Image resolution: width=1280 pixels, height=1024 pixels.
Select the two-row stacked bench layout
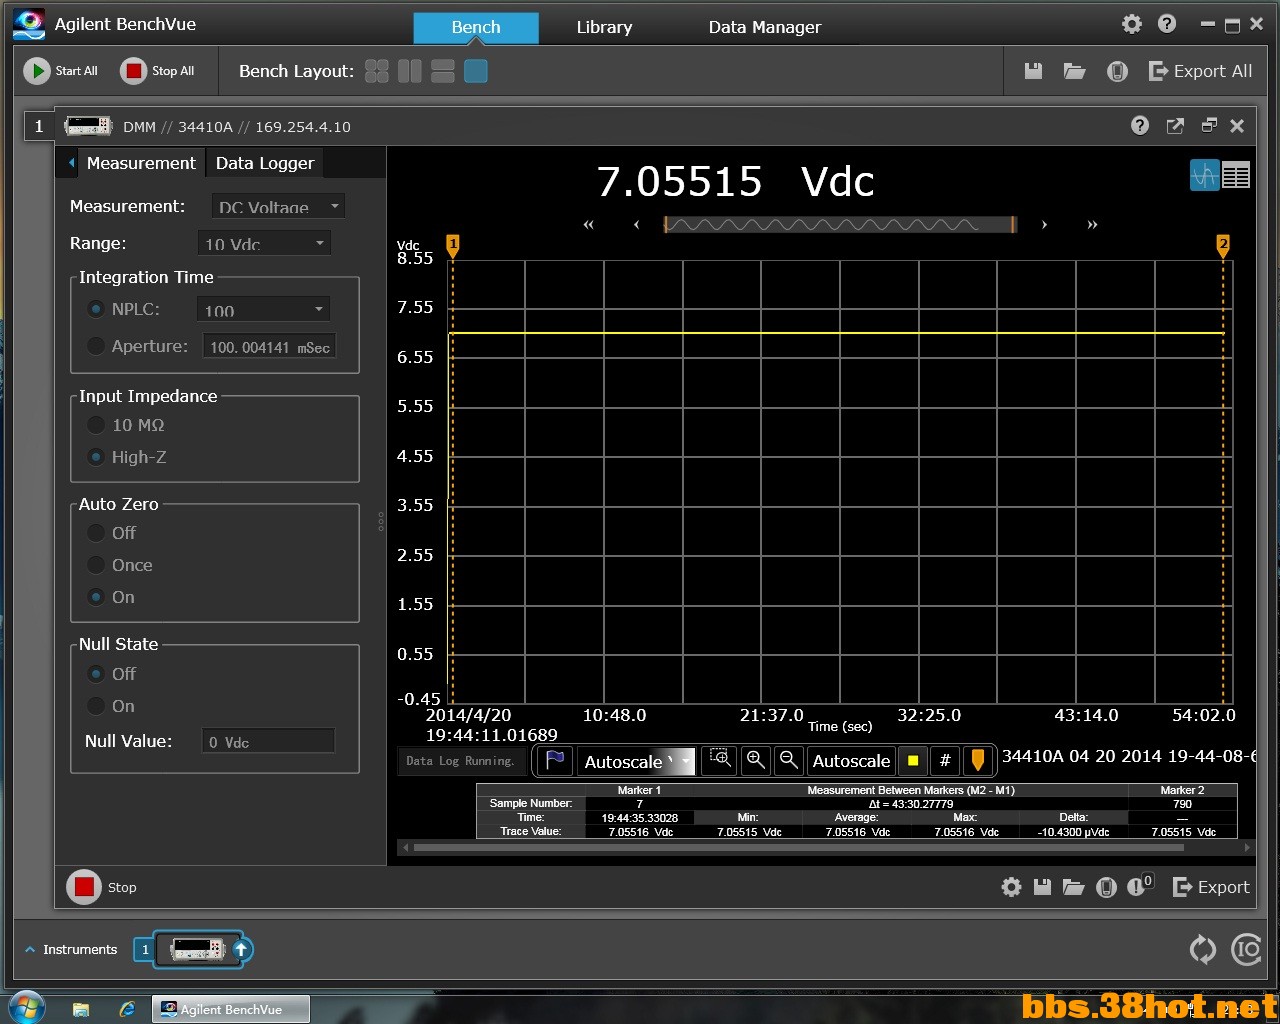click(443, 71)
